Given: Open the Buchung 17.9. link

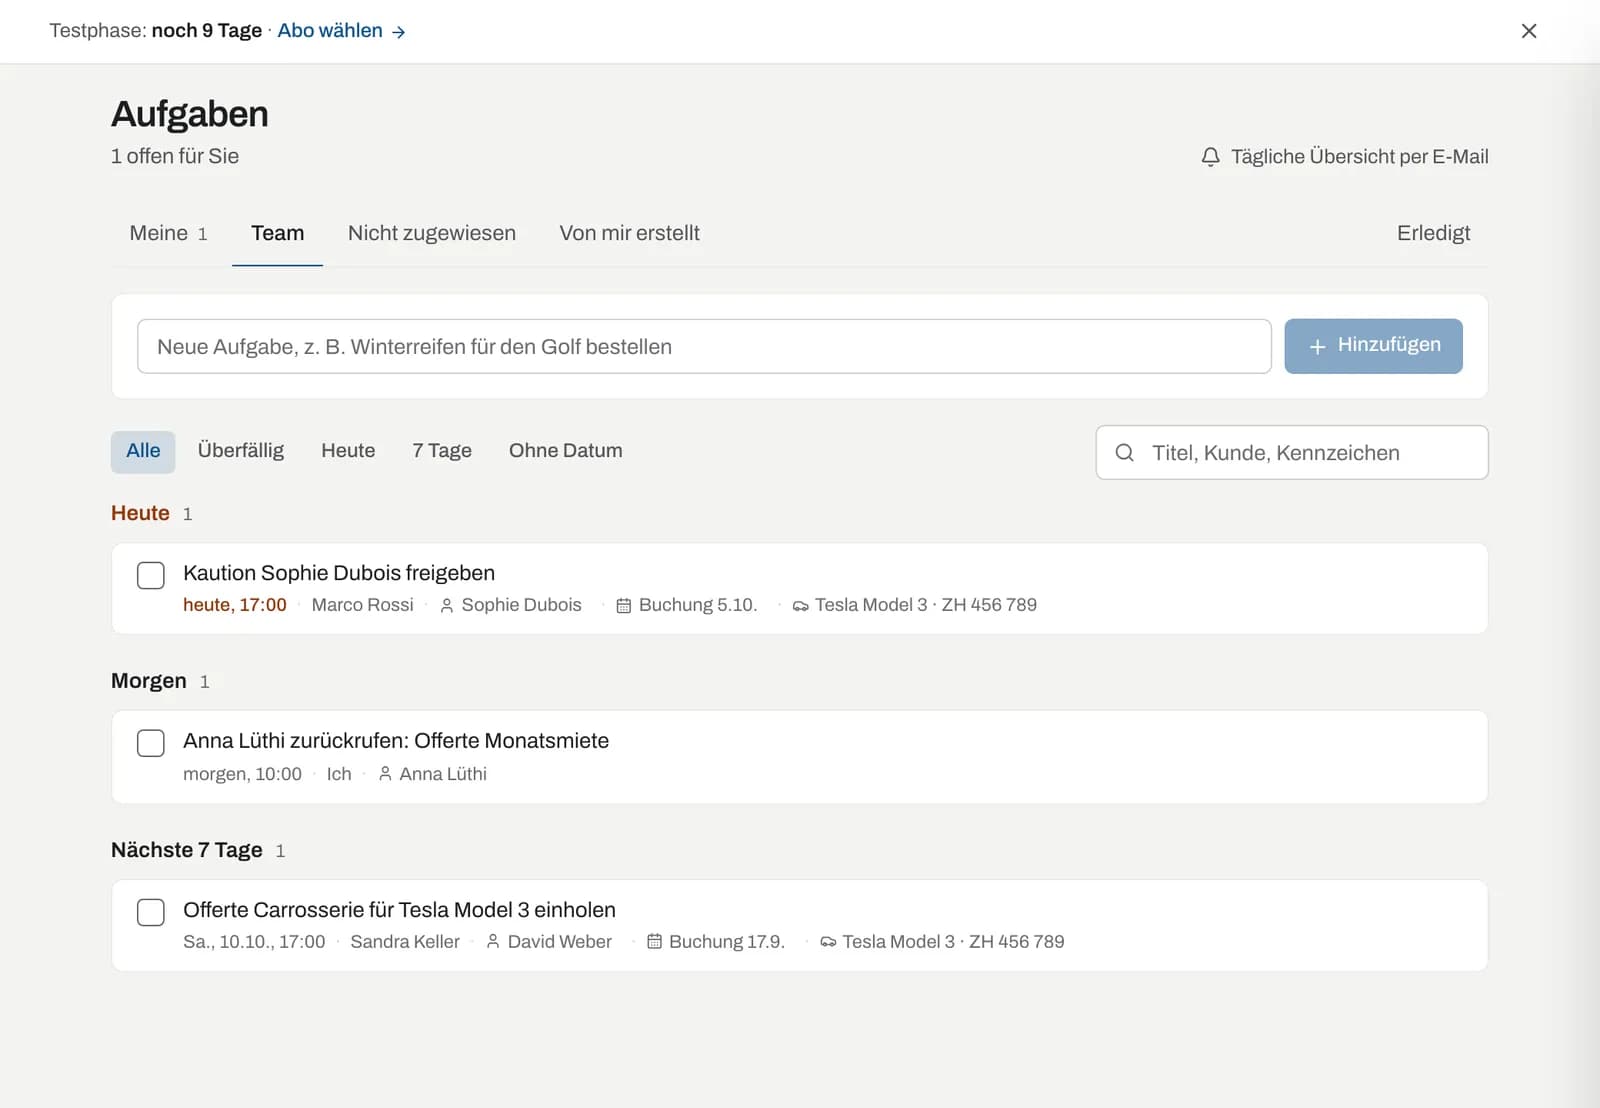Looking at the screenshot, I should click(x=716, y=942).
